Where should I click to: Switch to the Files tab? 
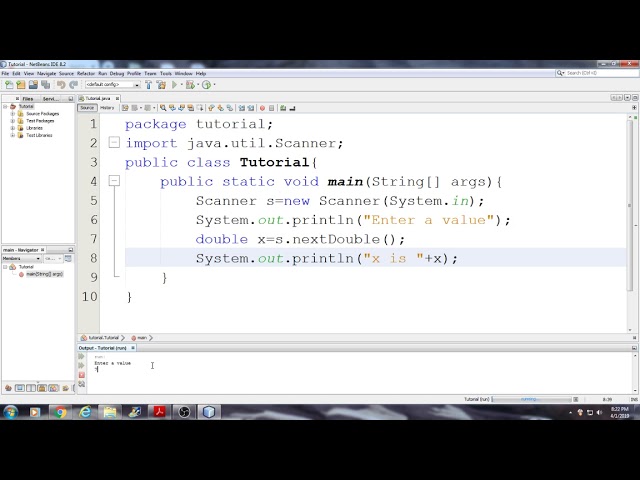pos(28,99)
